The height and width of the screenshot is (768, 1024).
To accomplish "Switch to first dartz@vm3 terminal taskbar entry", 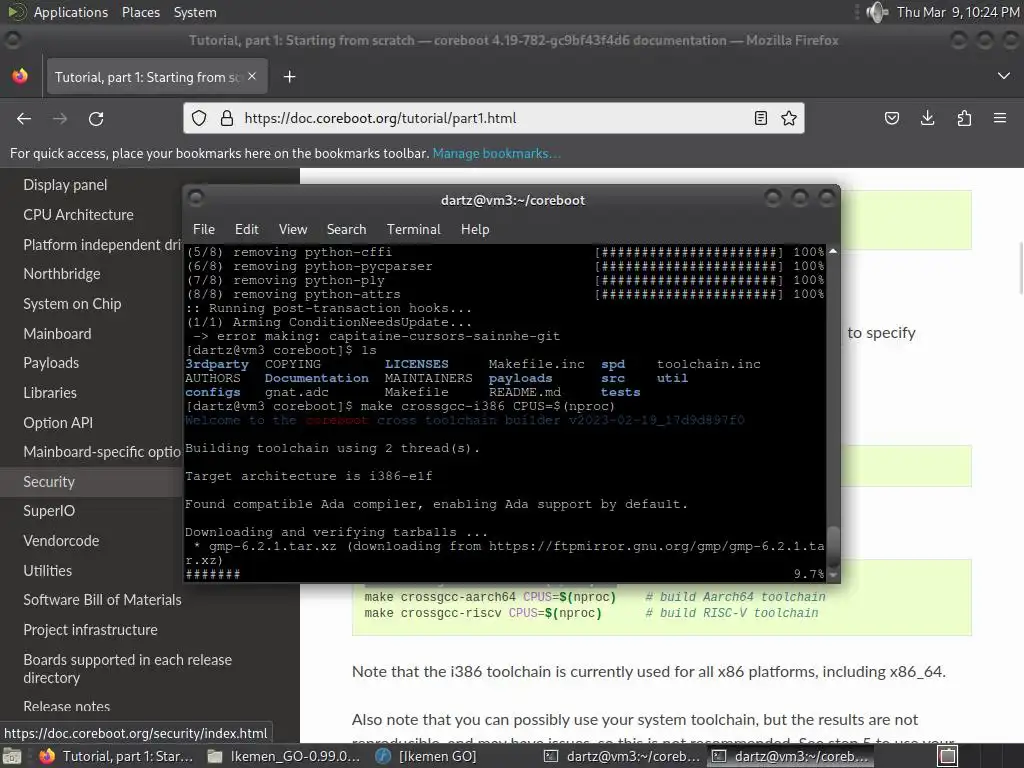I will click(622, 756).
